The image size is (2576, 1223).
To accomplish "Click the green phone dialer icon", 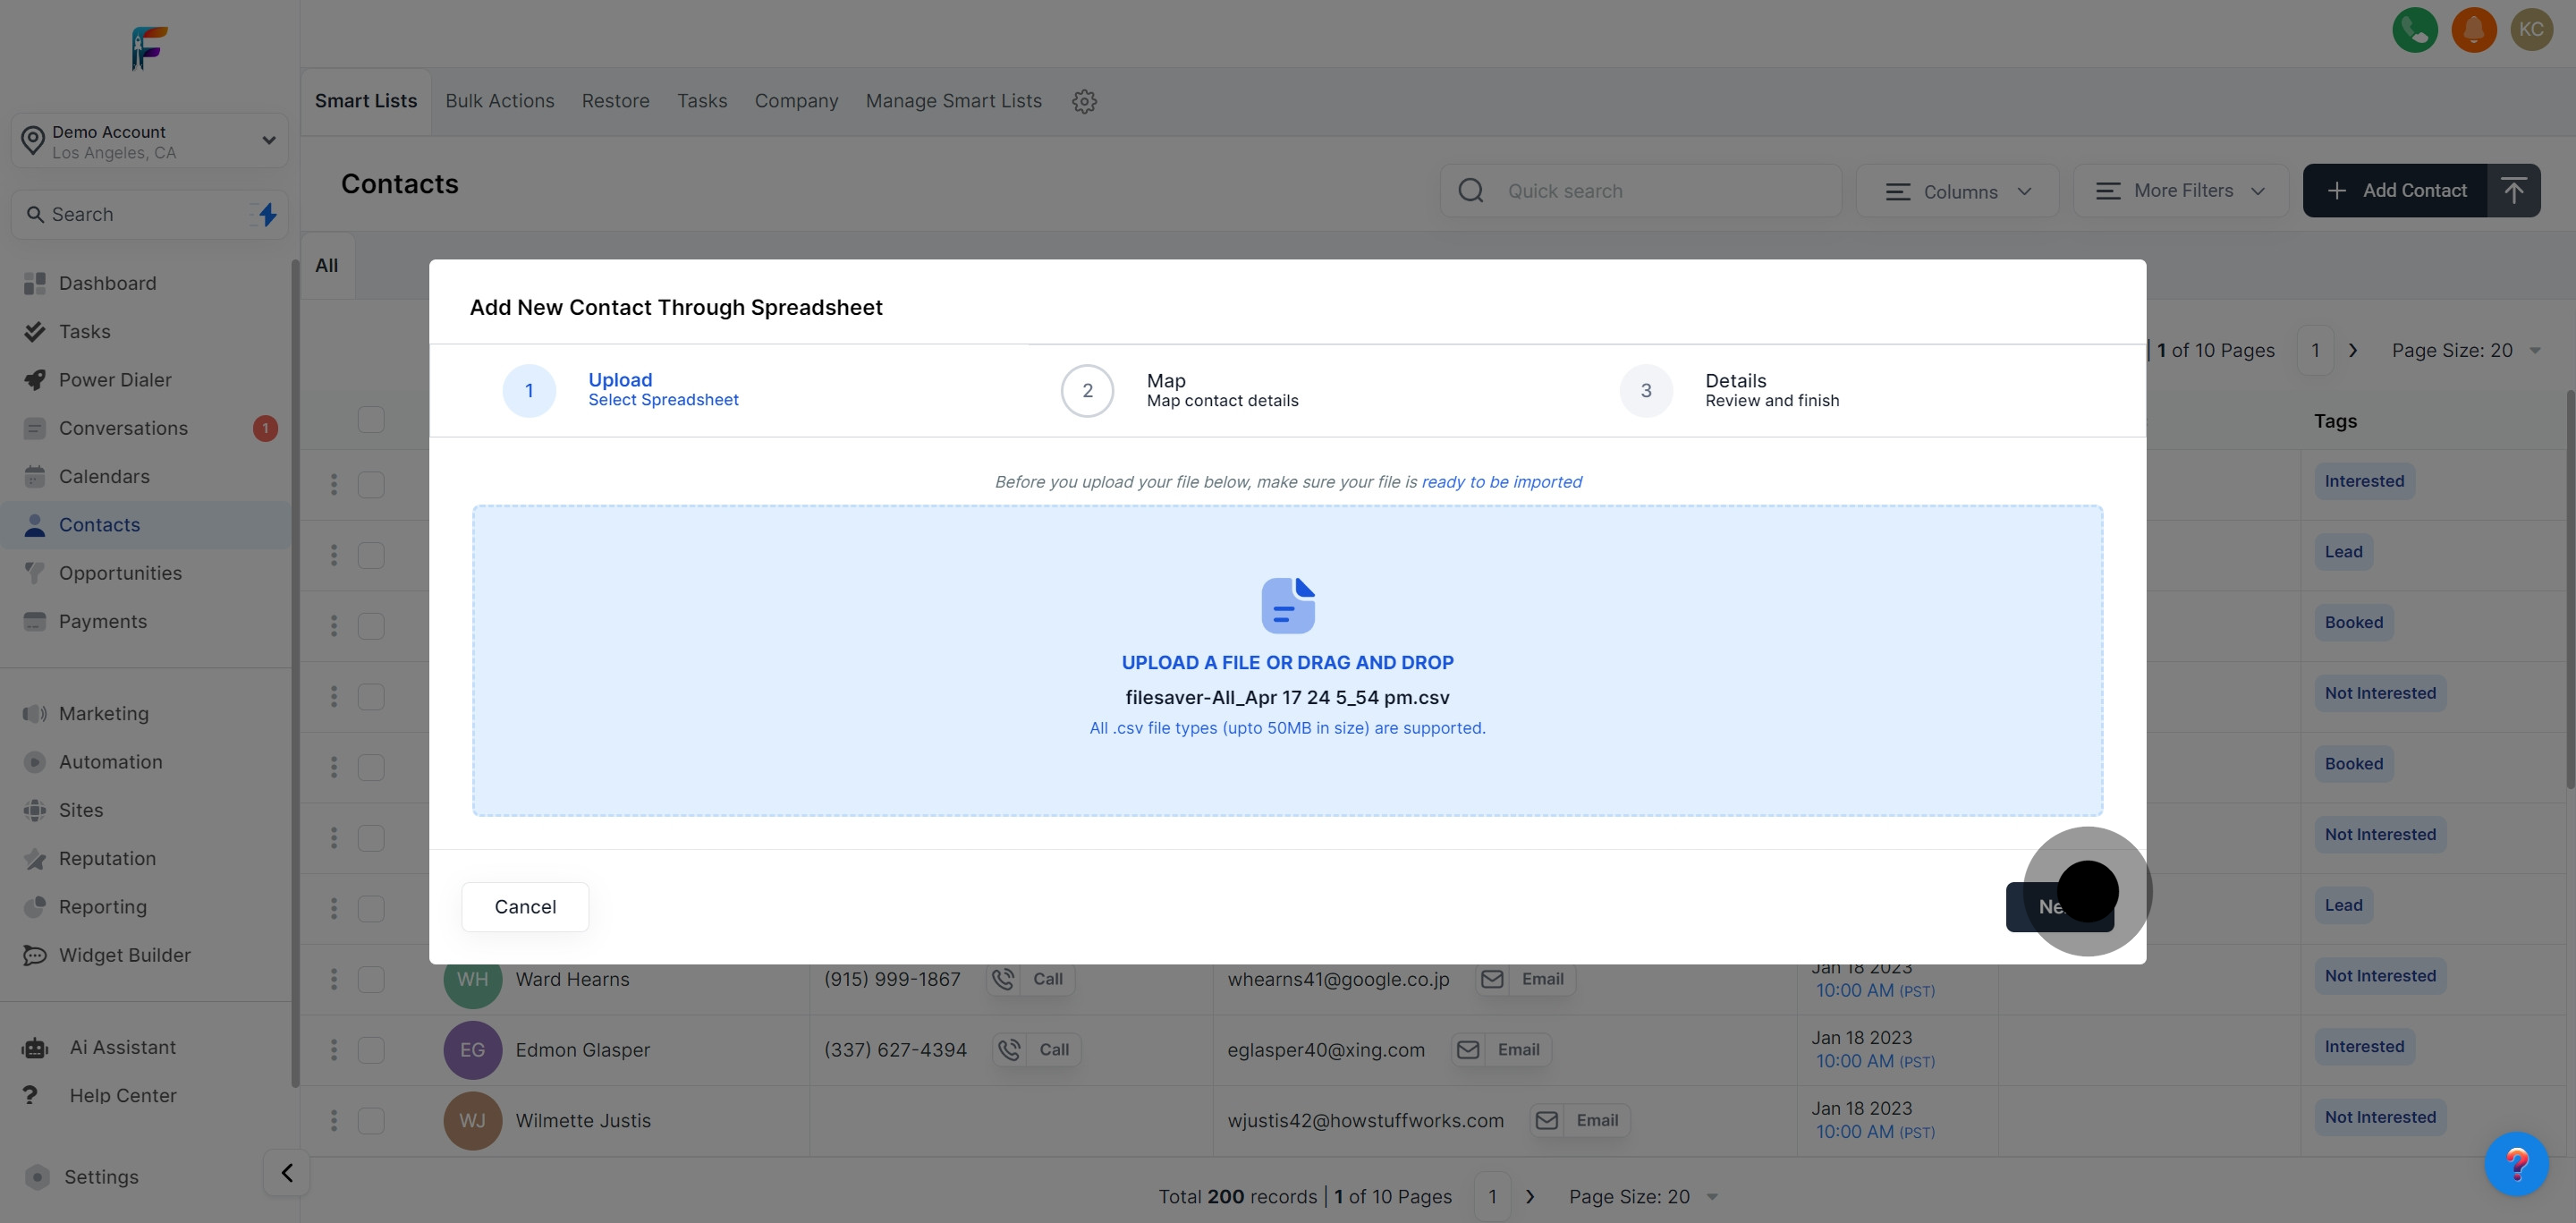I will coord(2414,29).
